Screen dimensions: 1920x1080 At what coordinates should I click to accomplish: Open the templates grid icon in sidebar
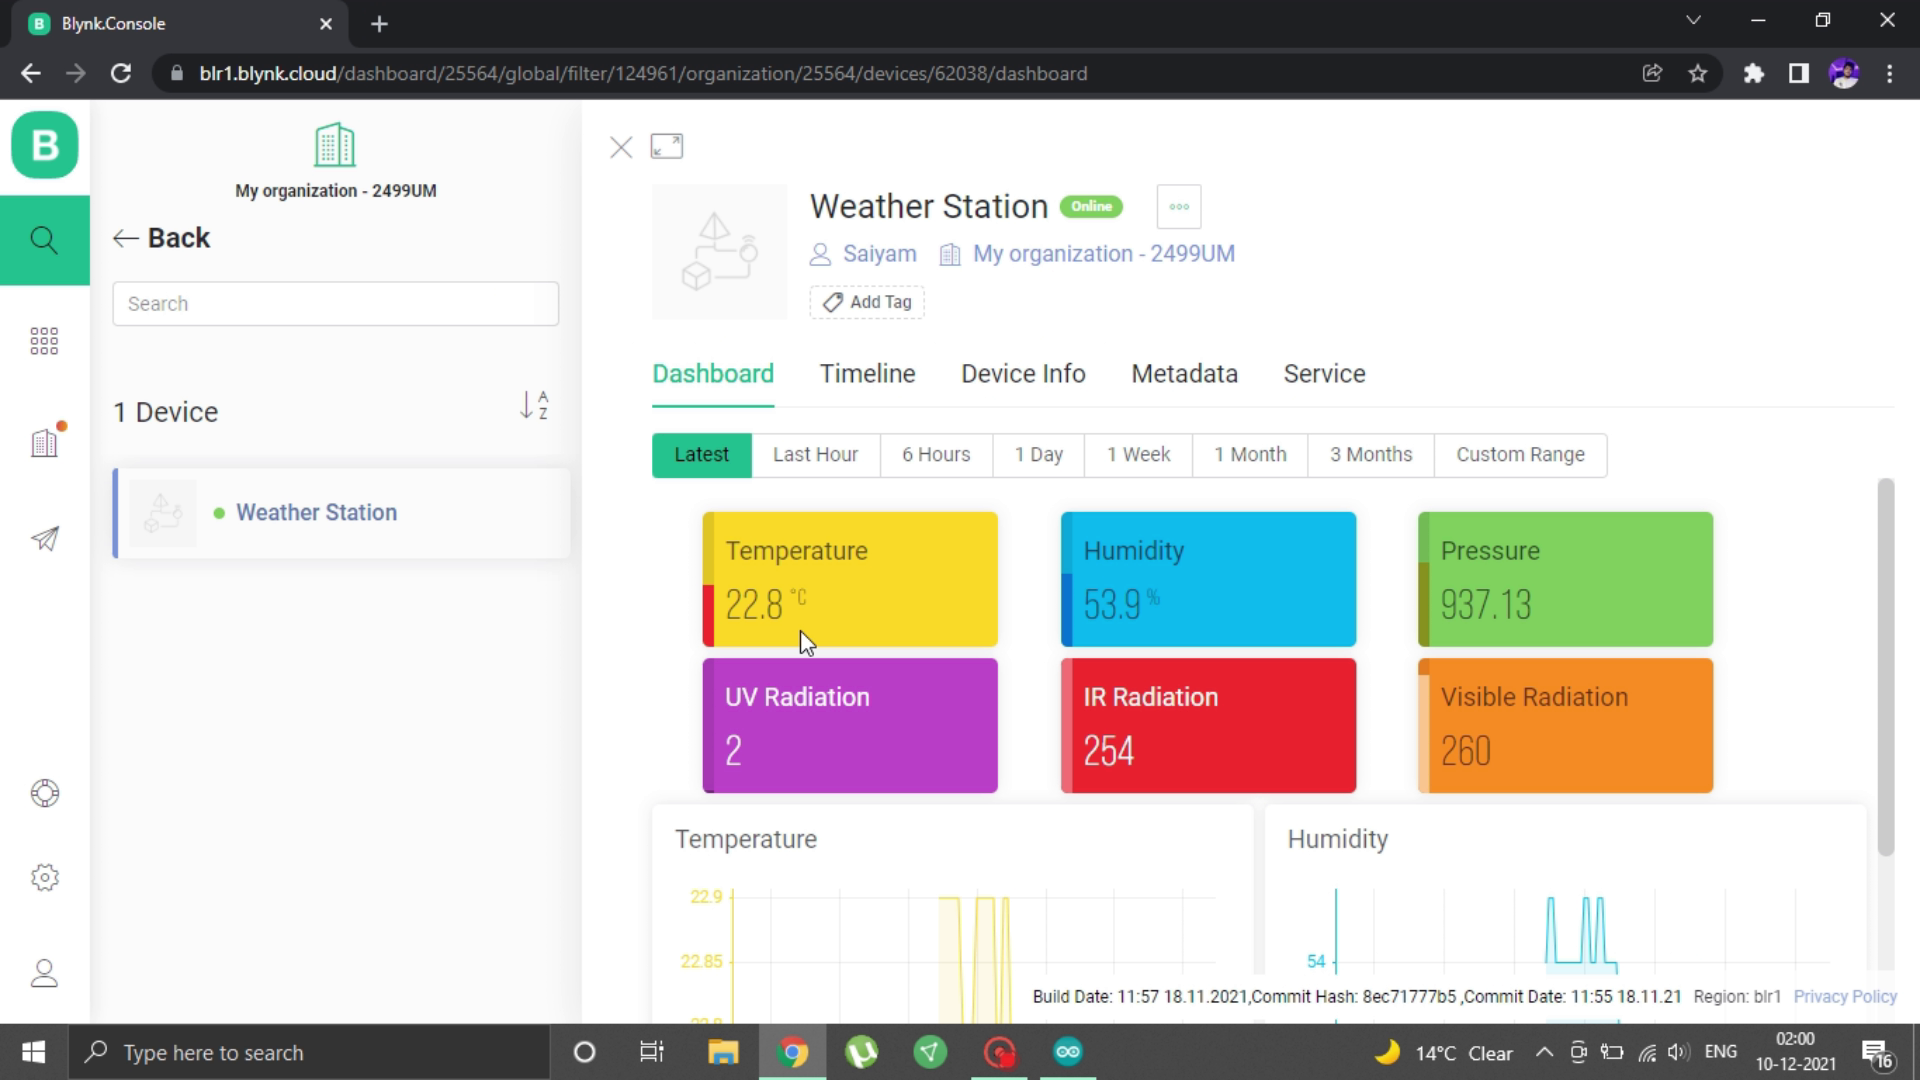pyautogui.click(x=44, y=341)
